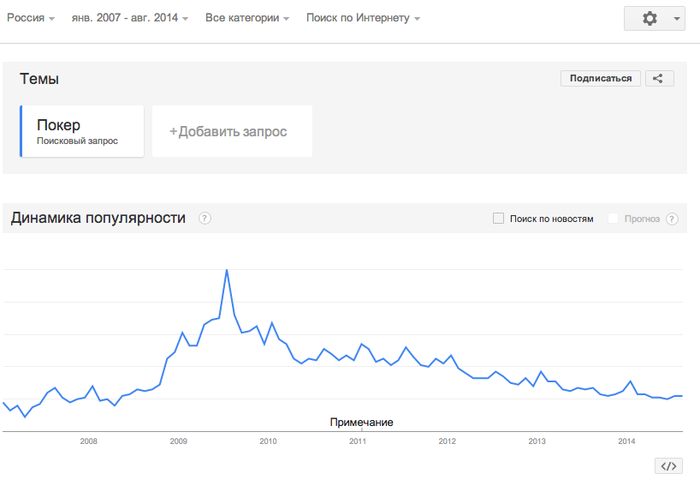
Task: Click the Примечание label on chart
Action: click(361, 422)
